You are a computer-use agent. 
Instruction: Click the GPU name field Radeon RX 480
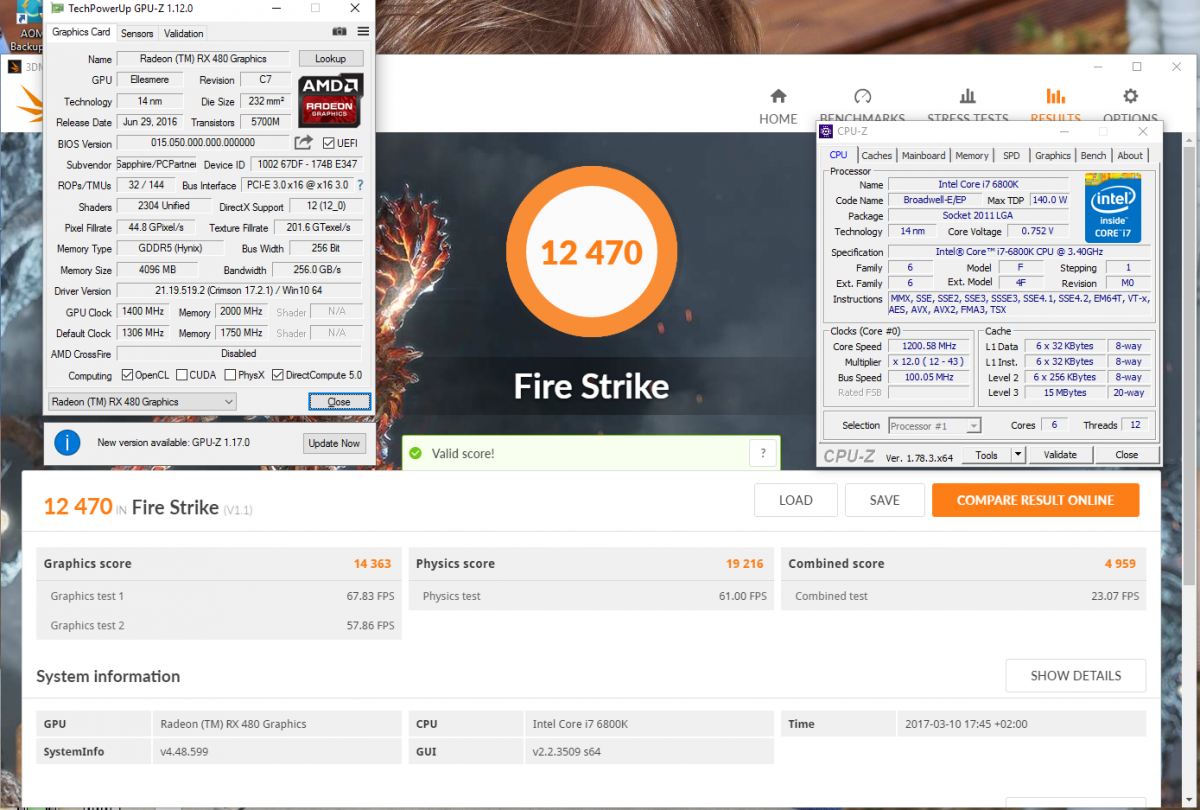point(203,59)
